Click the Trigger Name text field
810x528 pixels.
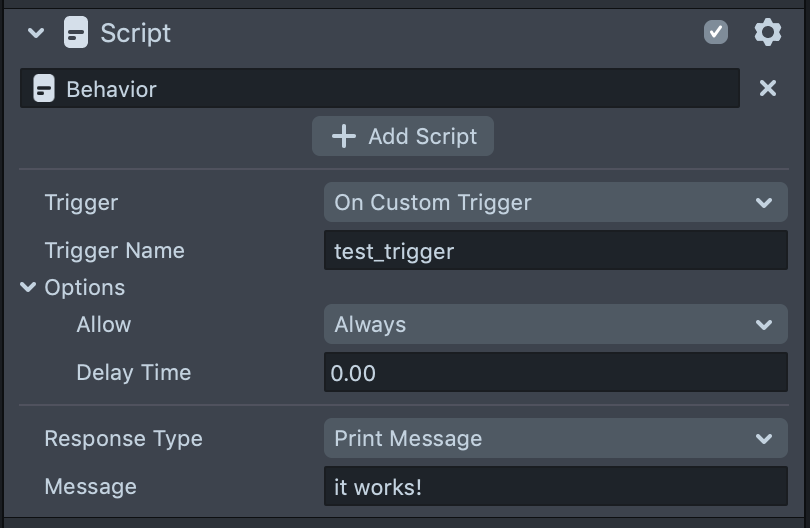(x=555, y=250)
